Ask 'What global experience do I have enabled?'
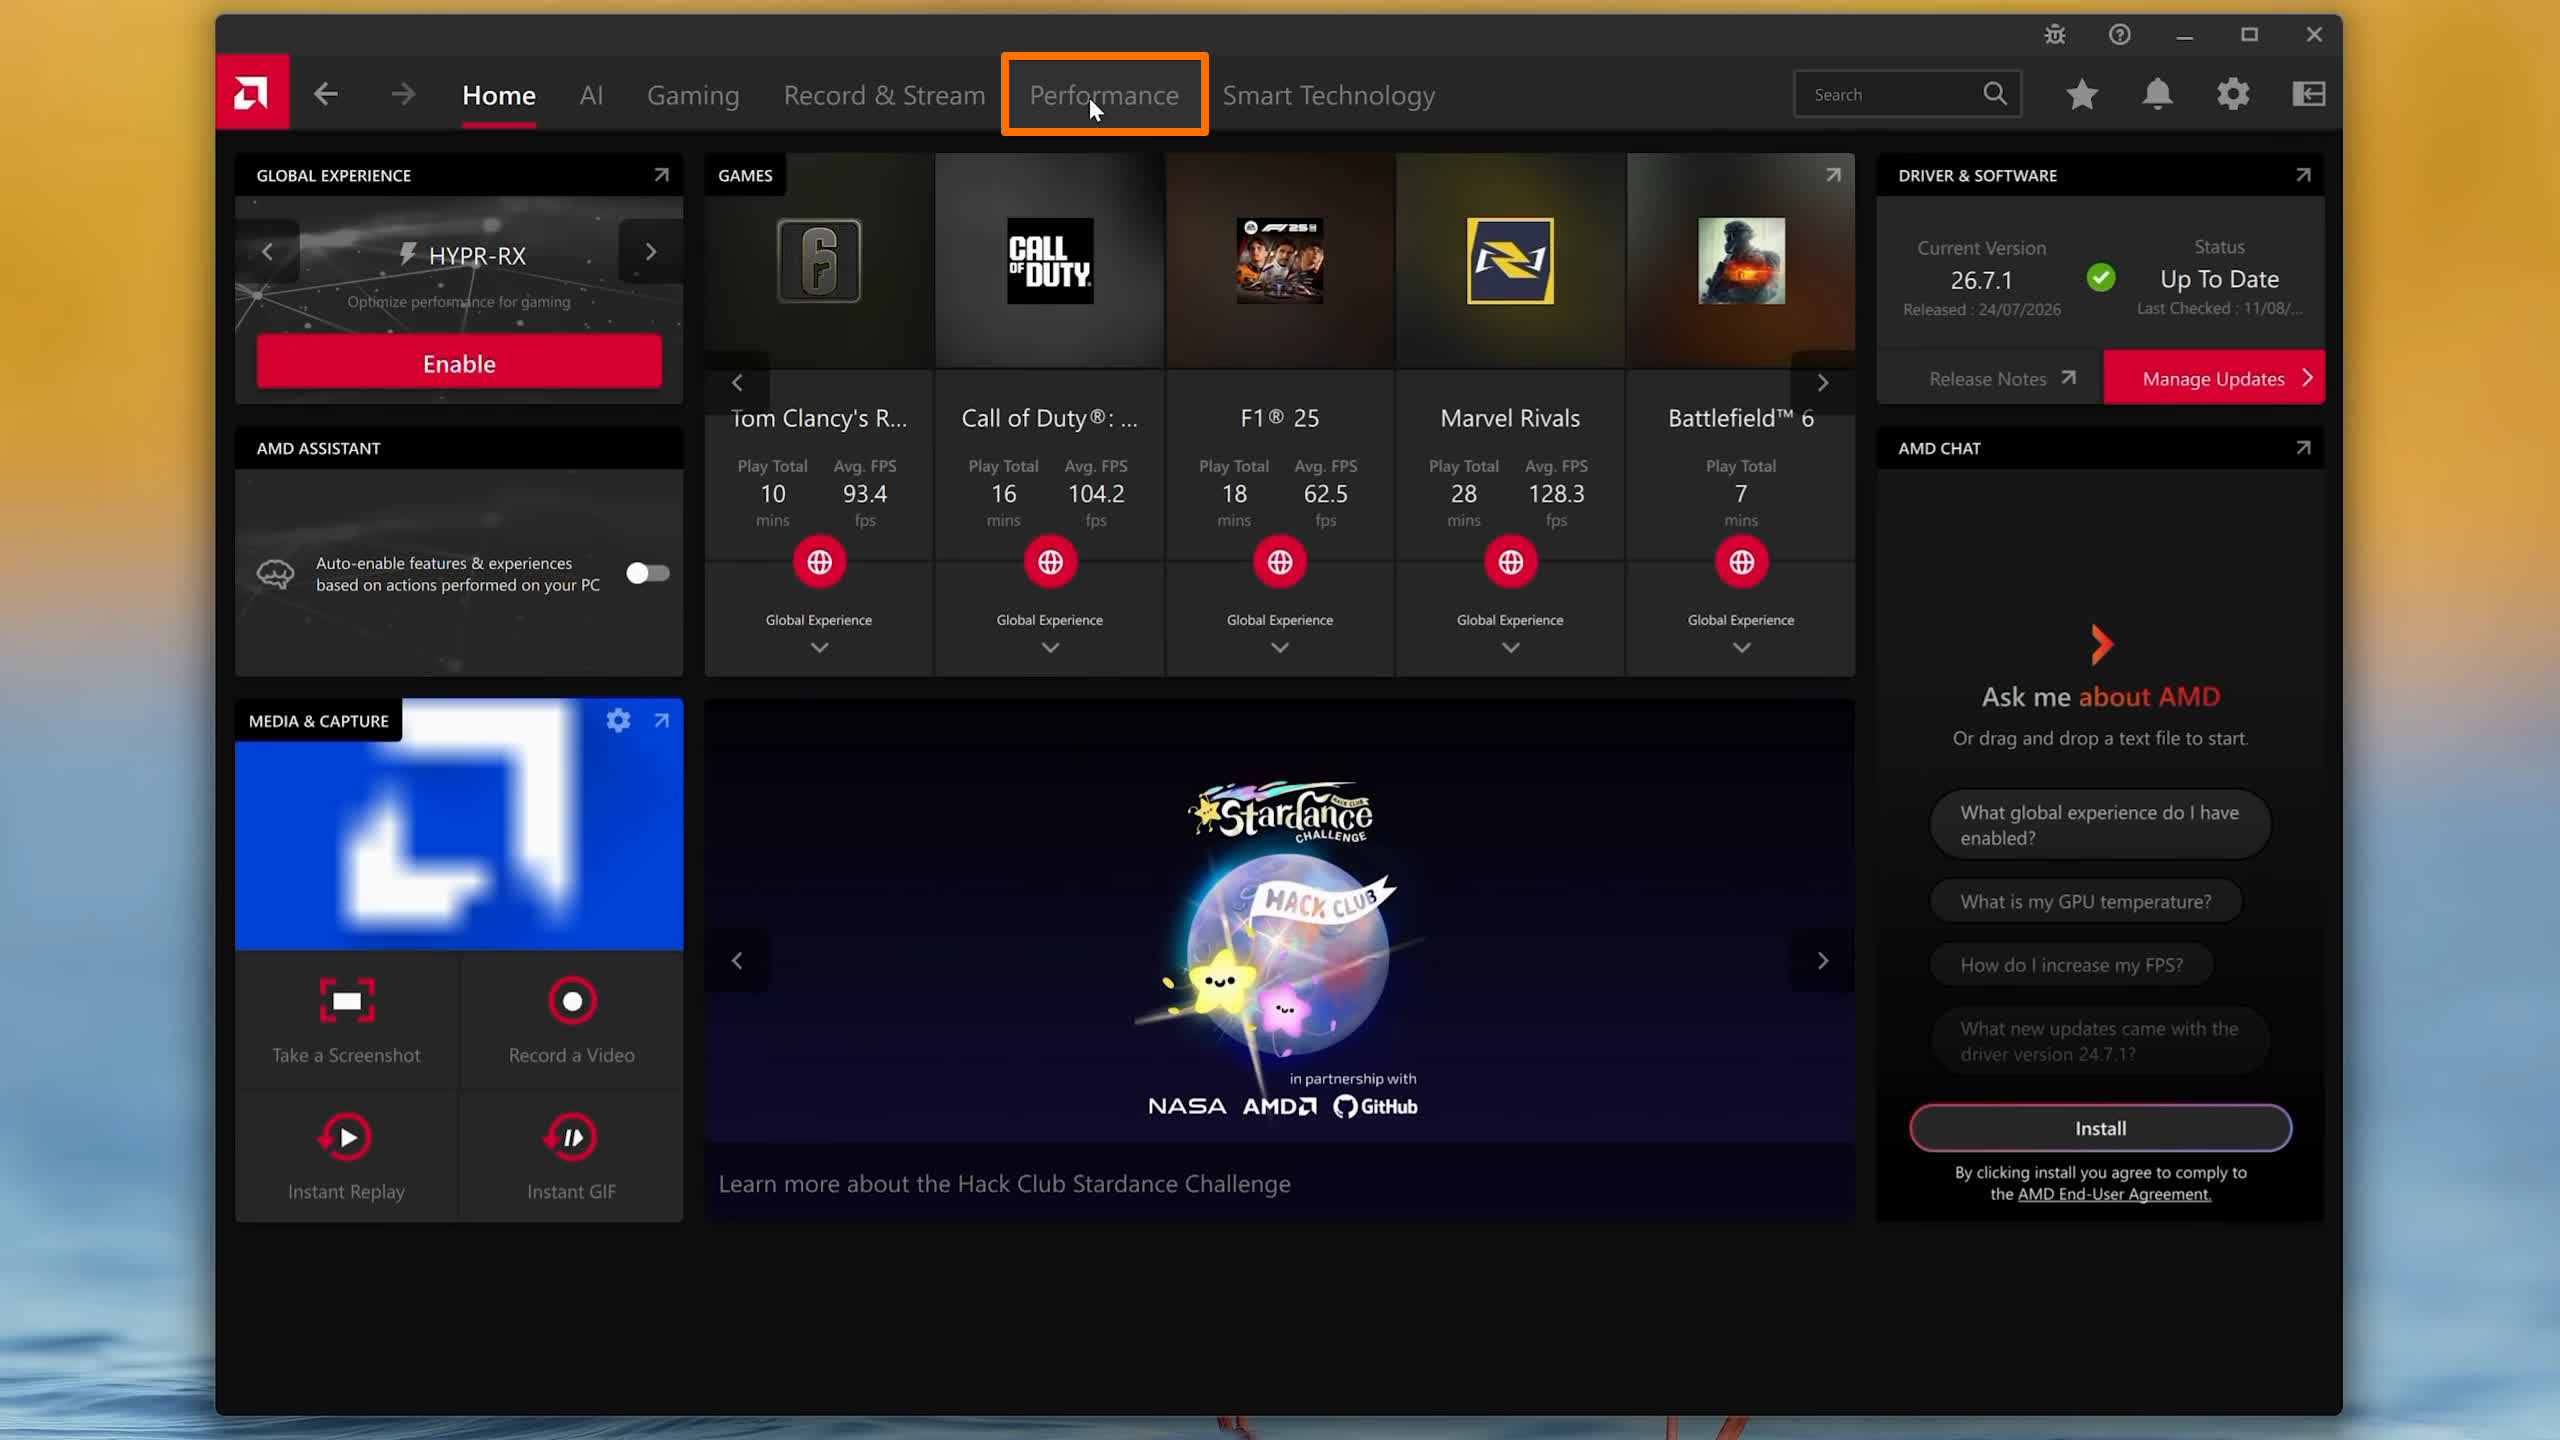Viewport: 2560px width, 1440px height. (2099, 825)
